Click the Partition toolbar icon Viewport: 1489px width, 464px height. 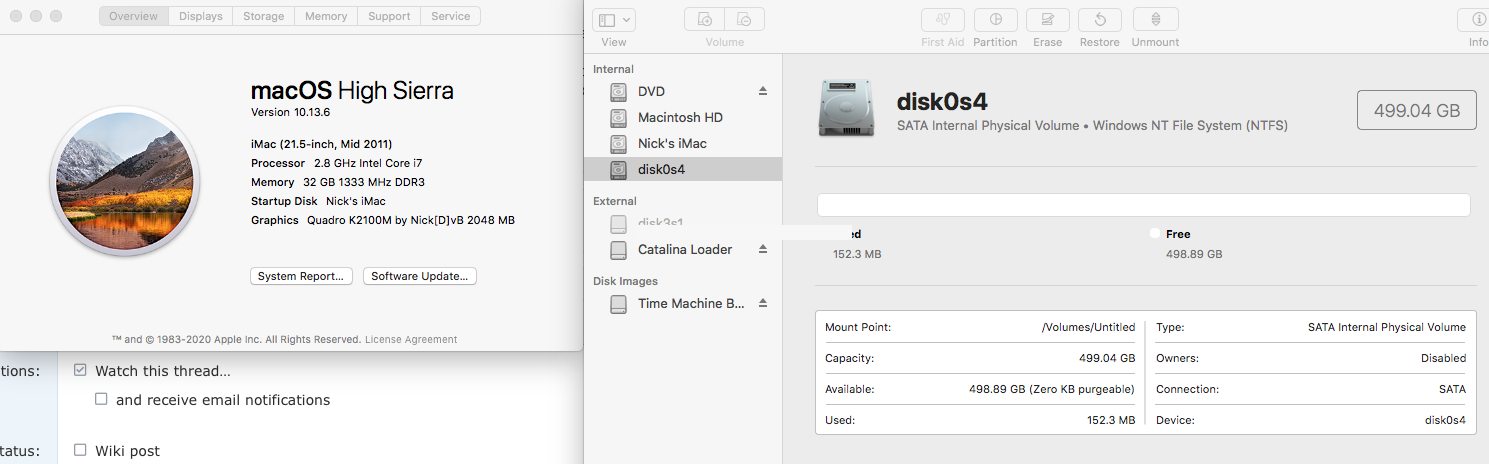click(x=996, y=19)
